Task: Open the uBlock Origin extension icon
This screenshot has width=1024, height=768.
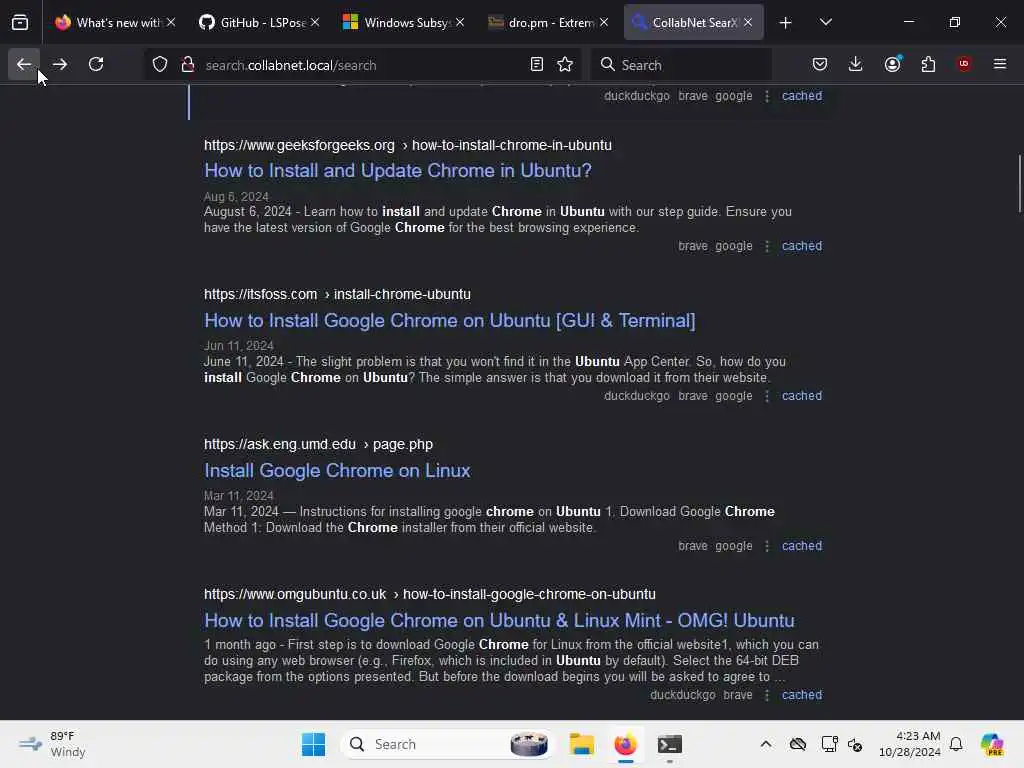Action: 964,64
